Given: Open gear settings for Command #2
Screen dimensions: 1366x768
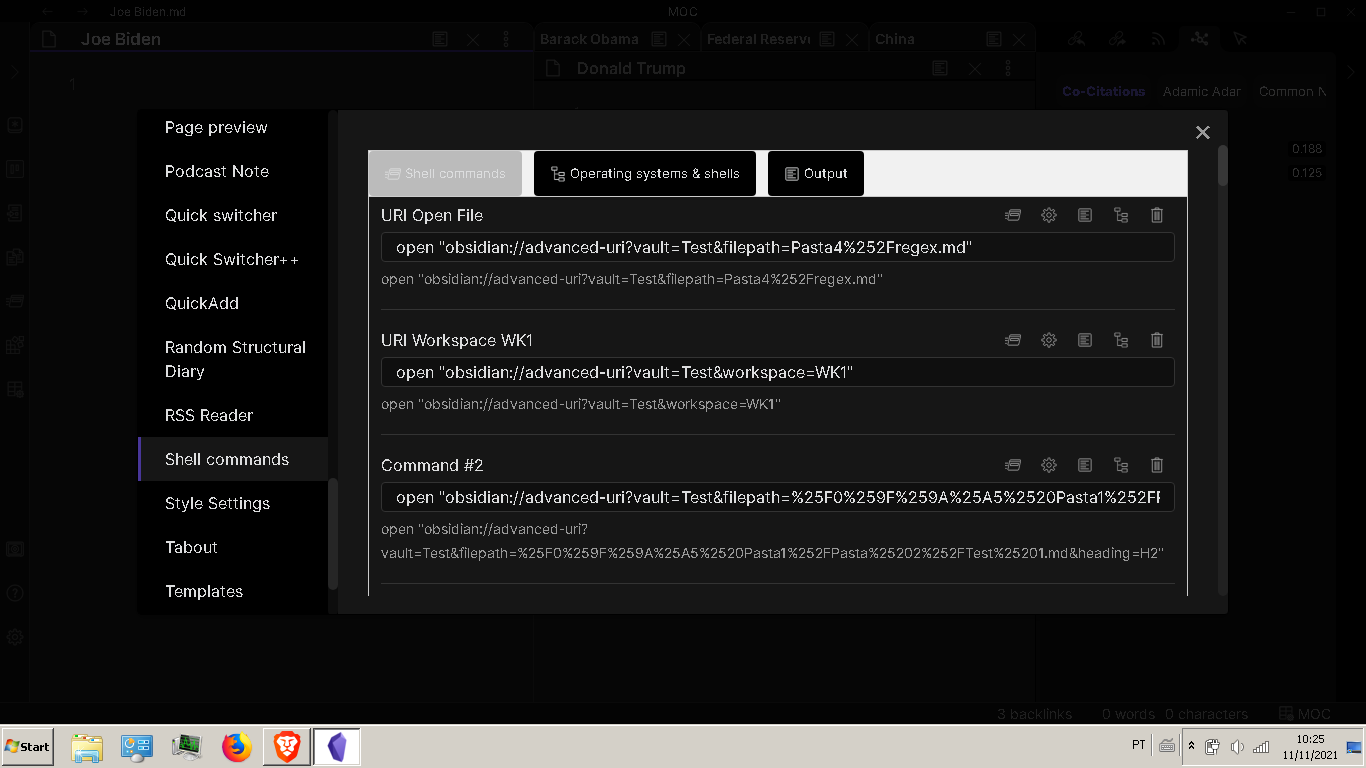Looking at the screenshot, I should click(x=1049, y=465).
